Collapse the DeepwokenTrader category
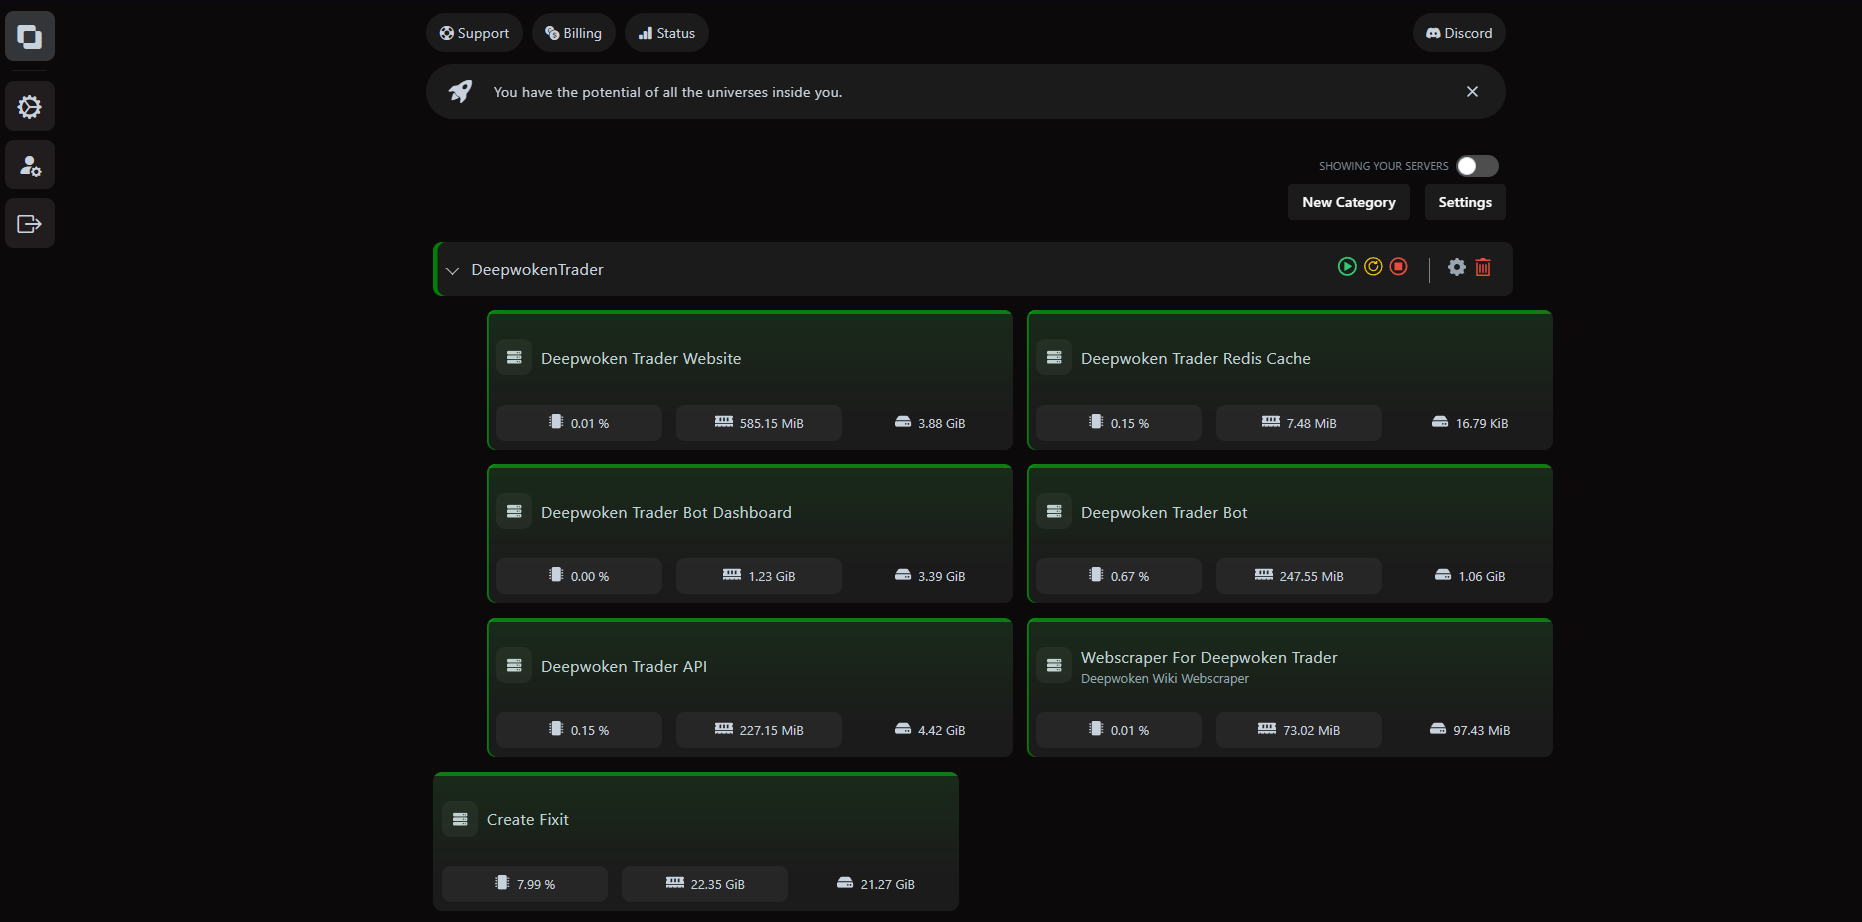The image size is (1862, 922). pyautogui.click(x=452, y=271)
